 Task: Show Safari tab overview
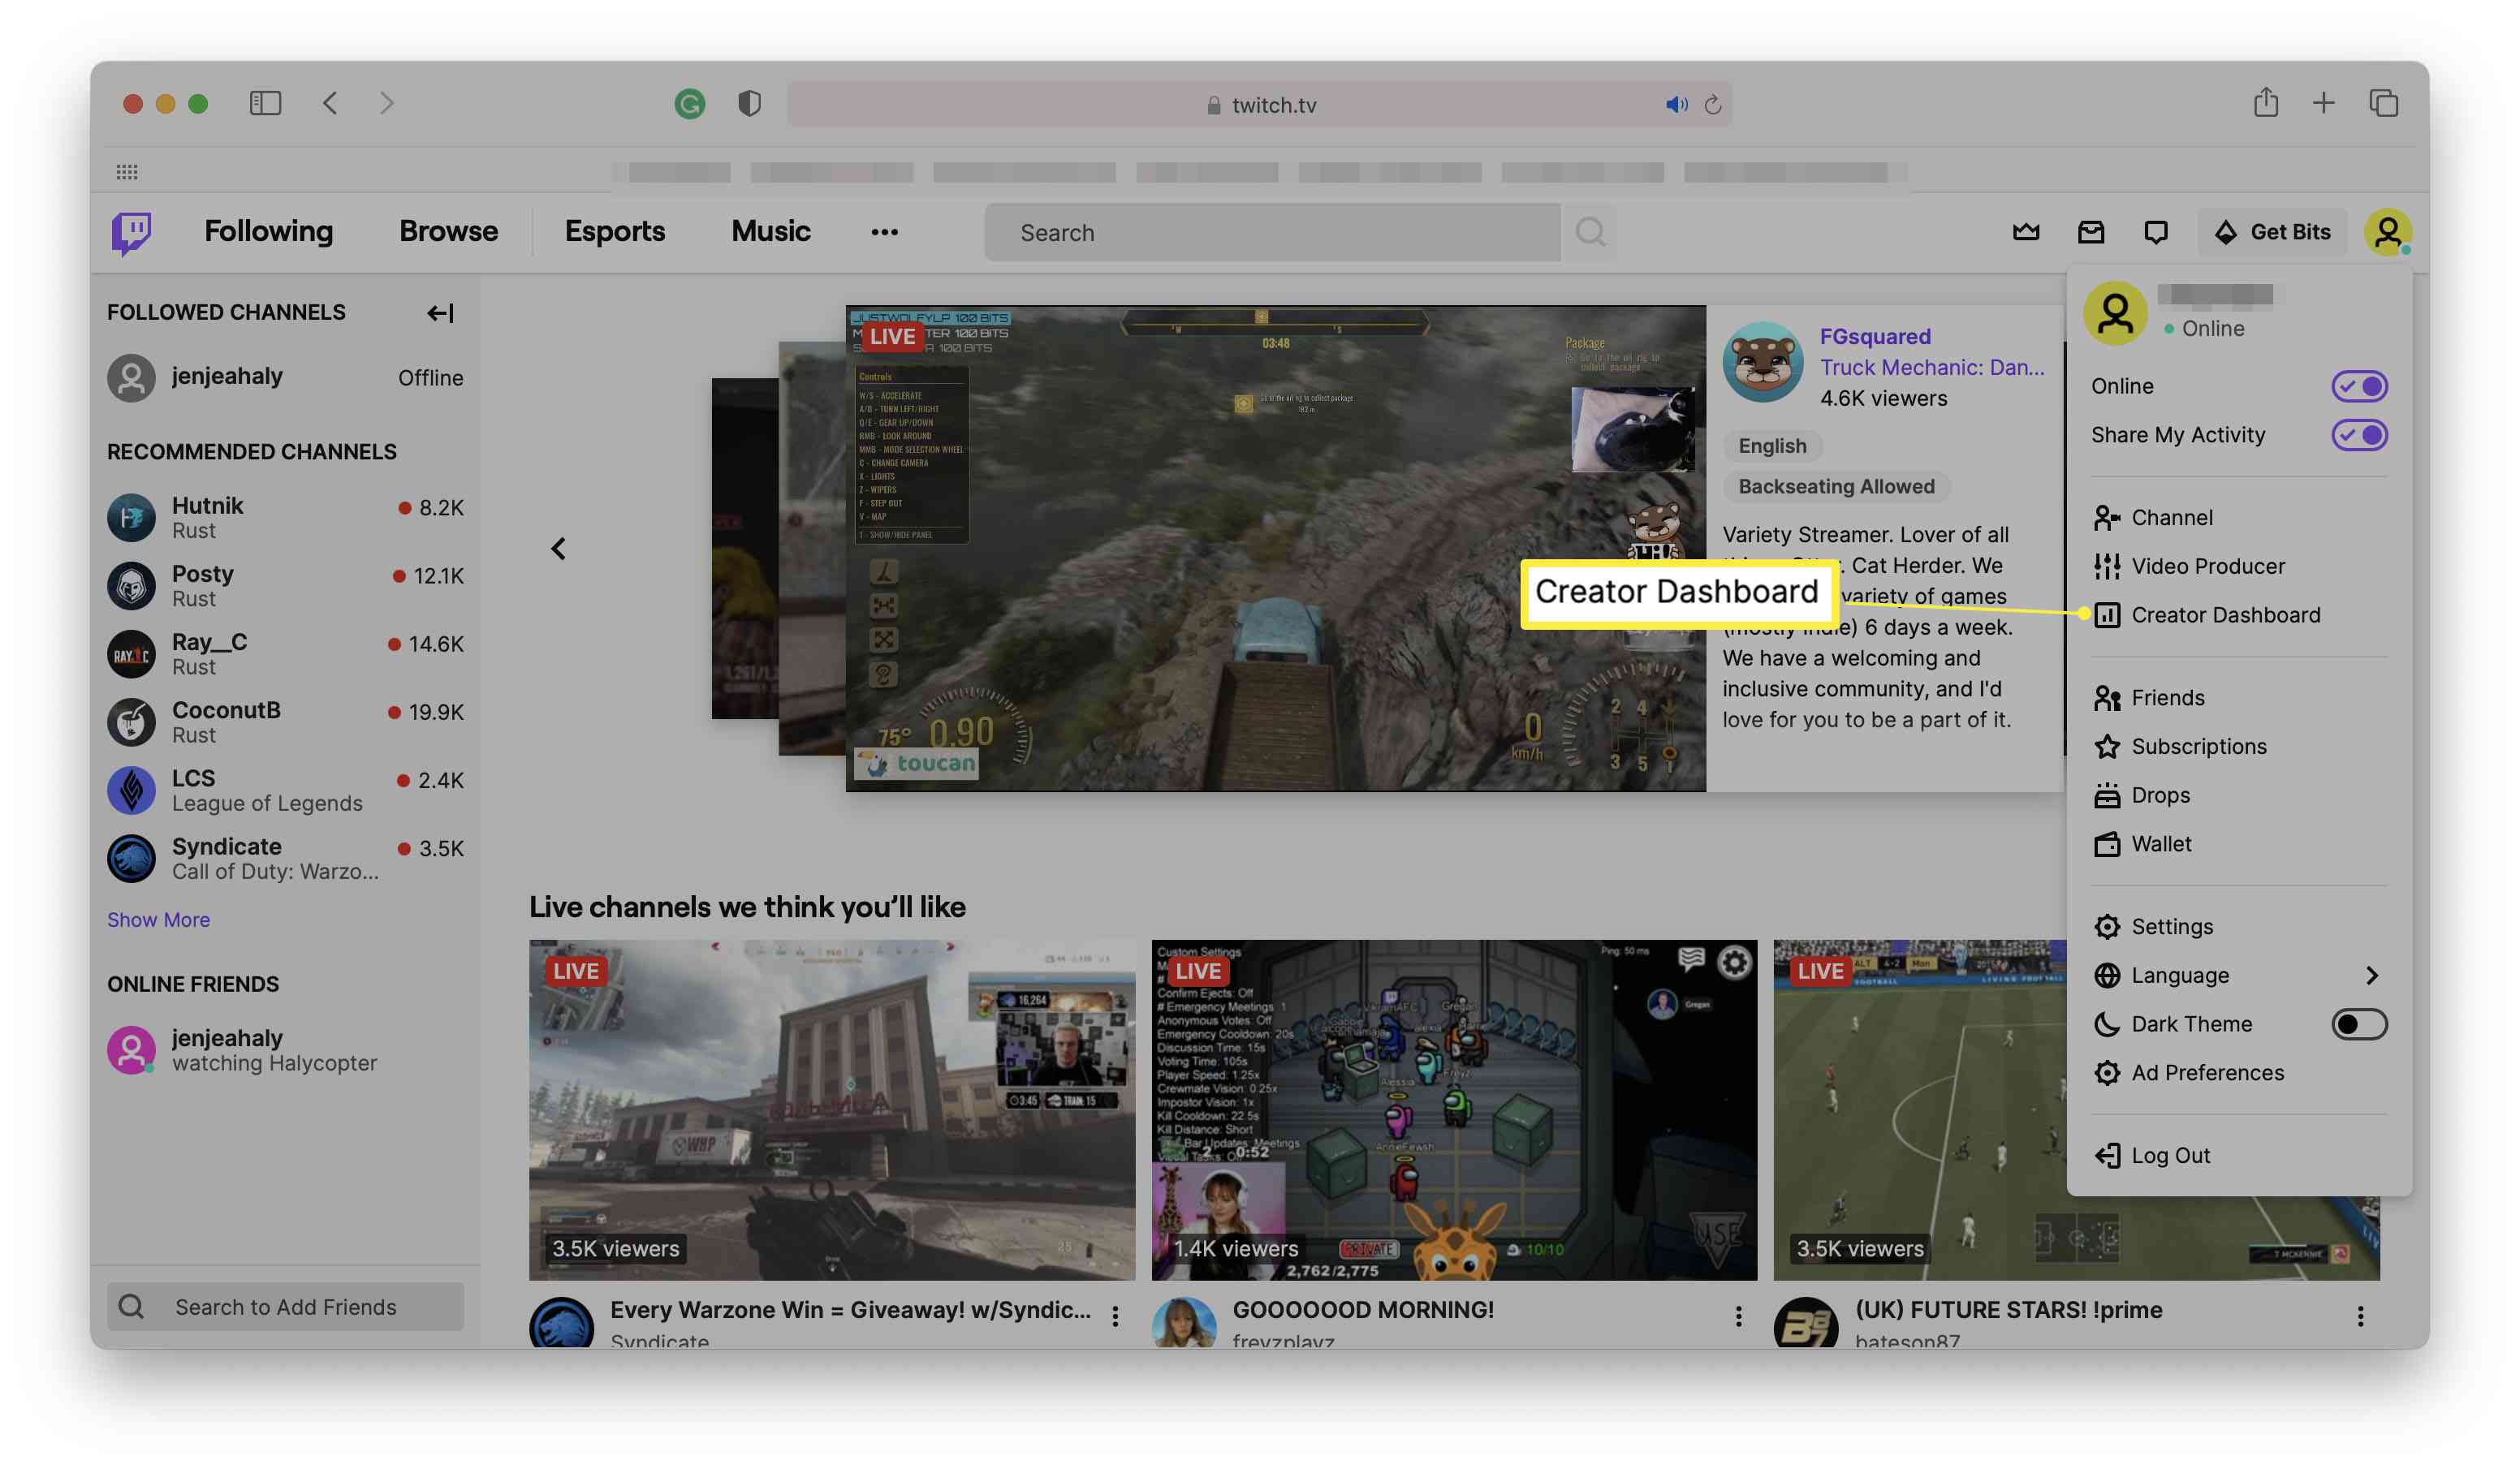tap(2384, 103)
